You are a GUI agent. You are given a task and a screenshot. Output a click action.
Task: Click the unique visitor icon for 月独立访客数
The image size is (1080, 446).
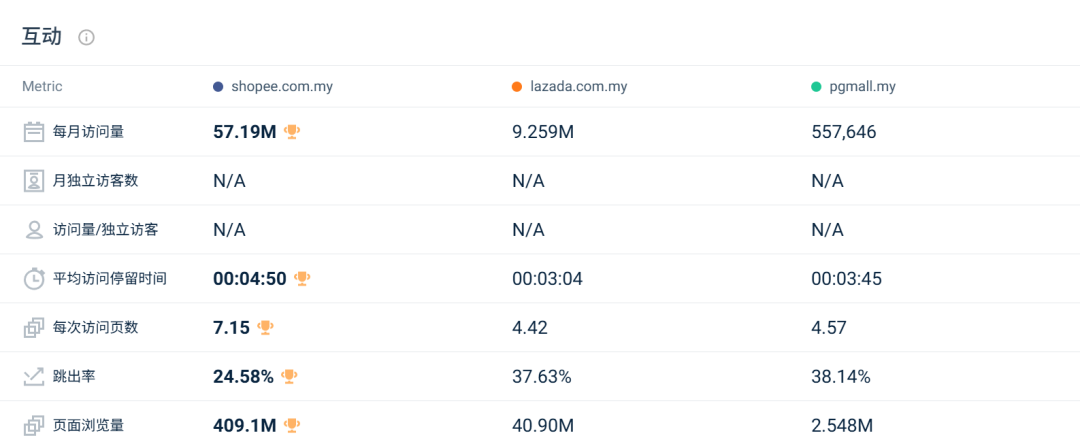pos(34,181)
